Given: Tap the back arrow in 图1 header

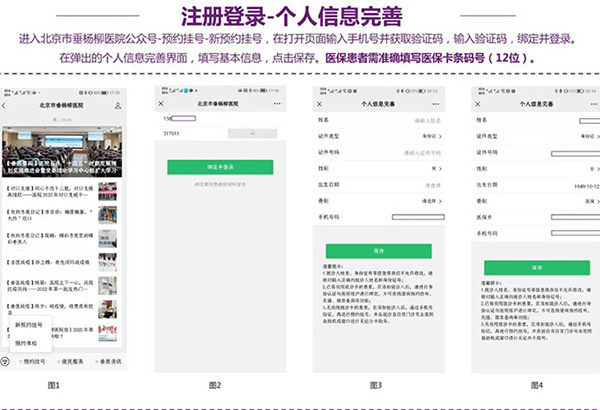Looking at the screenshot, I should [6, 104].
